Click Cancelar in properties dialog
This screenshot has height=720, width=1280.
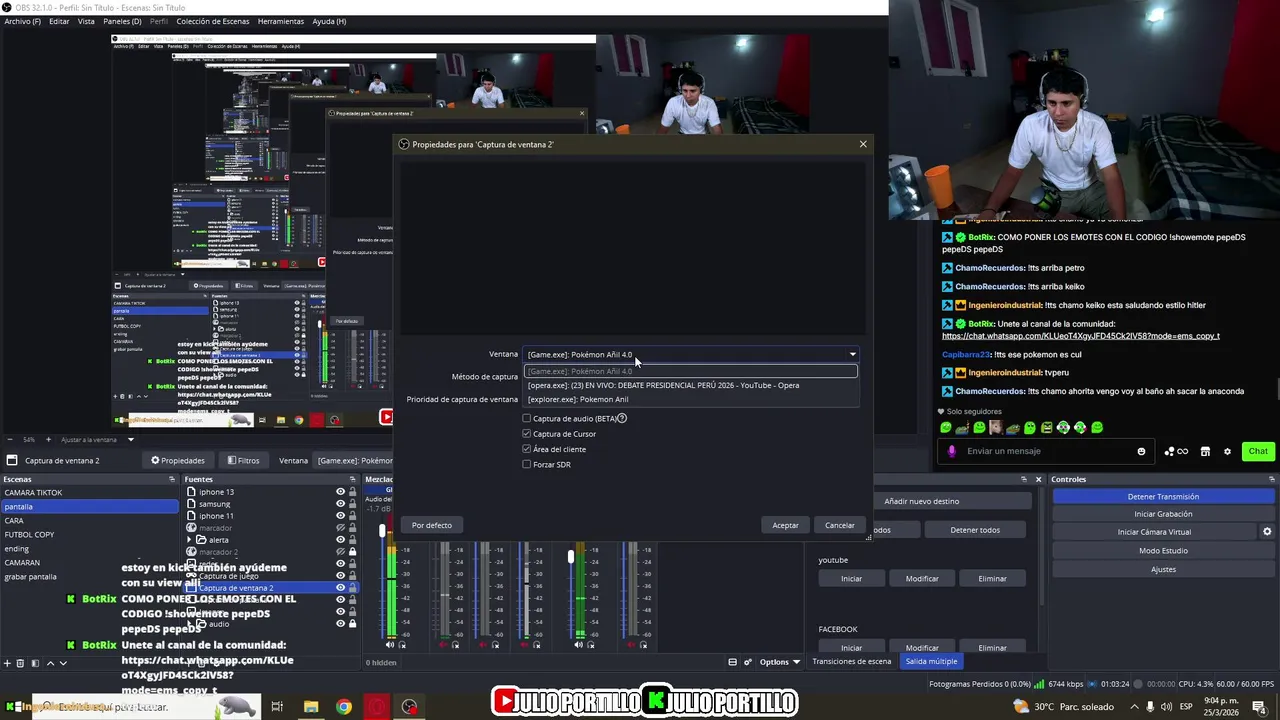click(840, 525)
